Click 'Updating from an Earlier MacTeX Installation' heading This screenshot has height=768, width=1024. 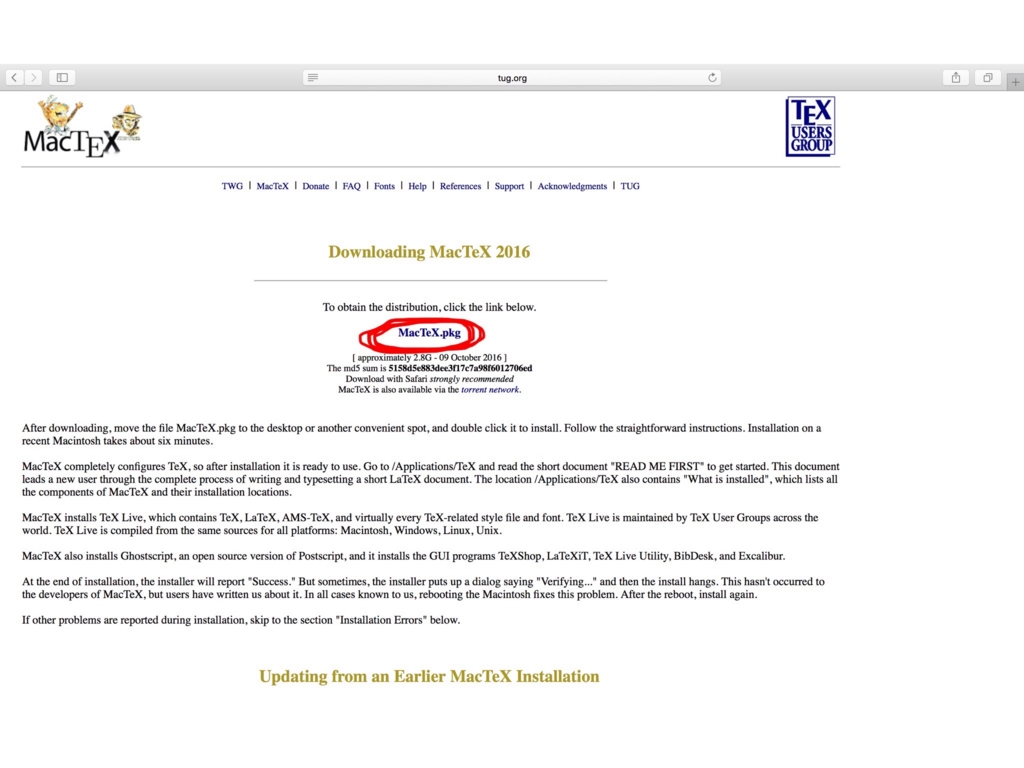(x=429, y=677)
